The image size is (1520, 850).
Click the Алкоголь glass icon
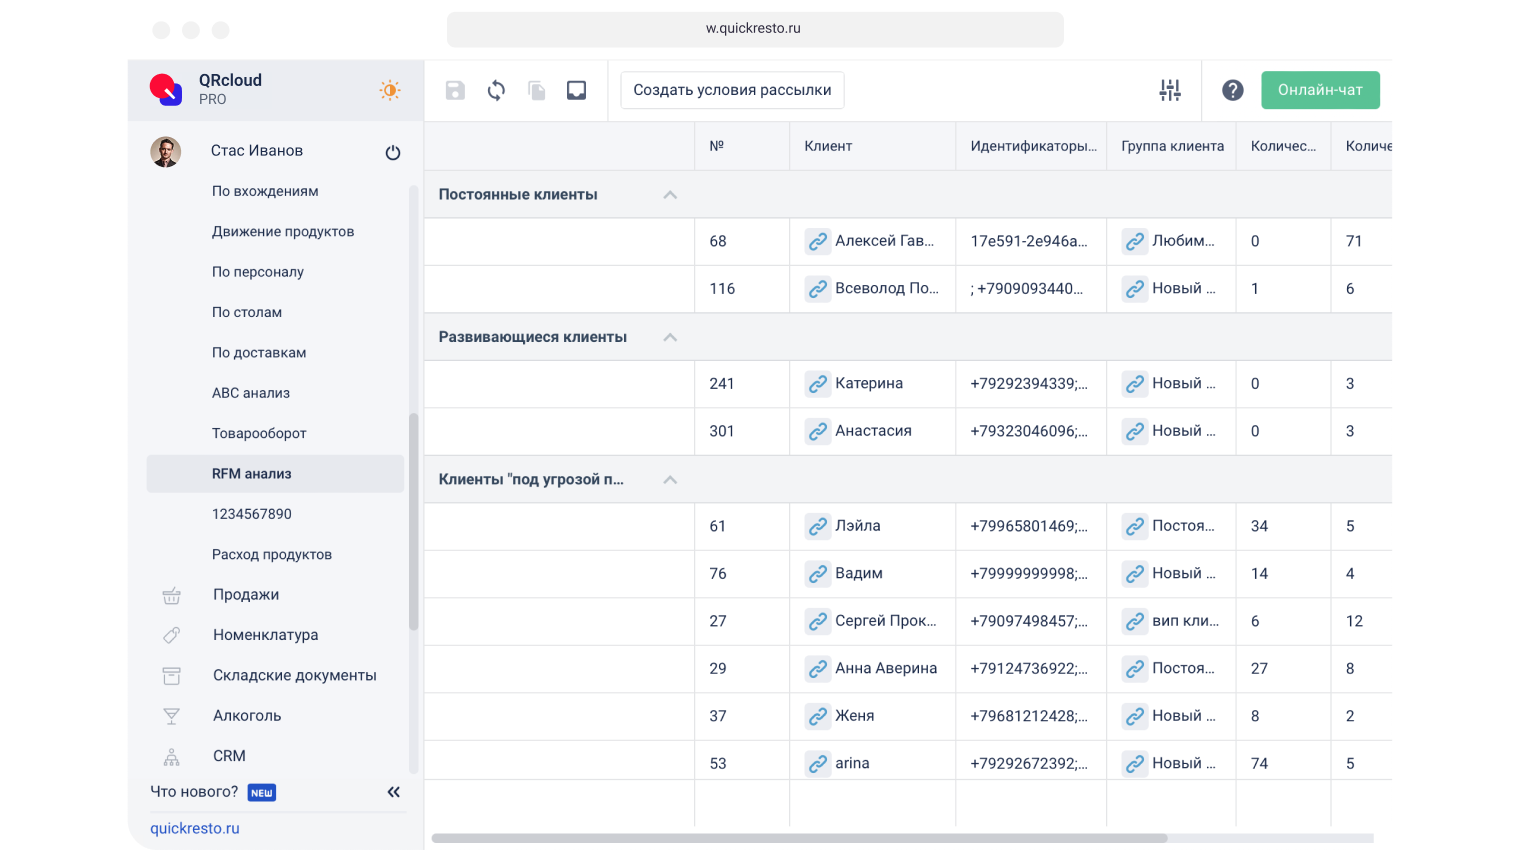click(x=172, y=716)
